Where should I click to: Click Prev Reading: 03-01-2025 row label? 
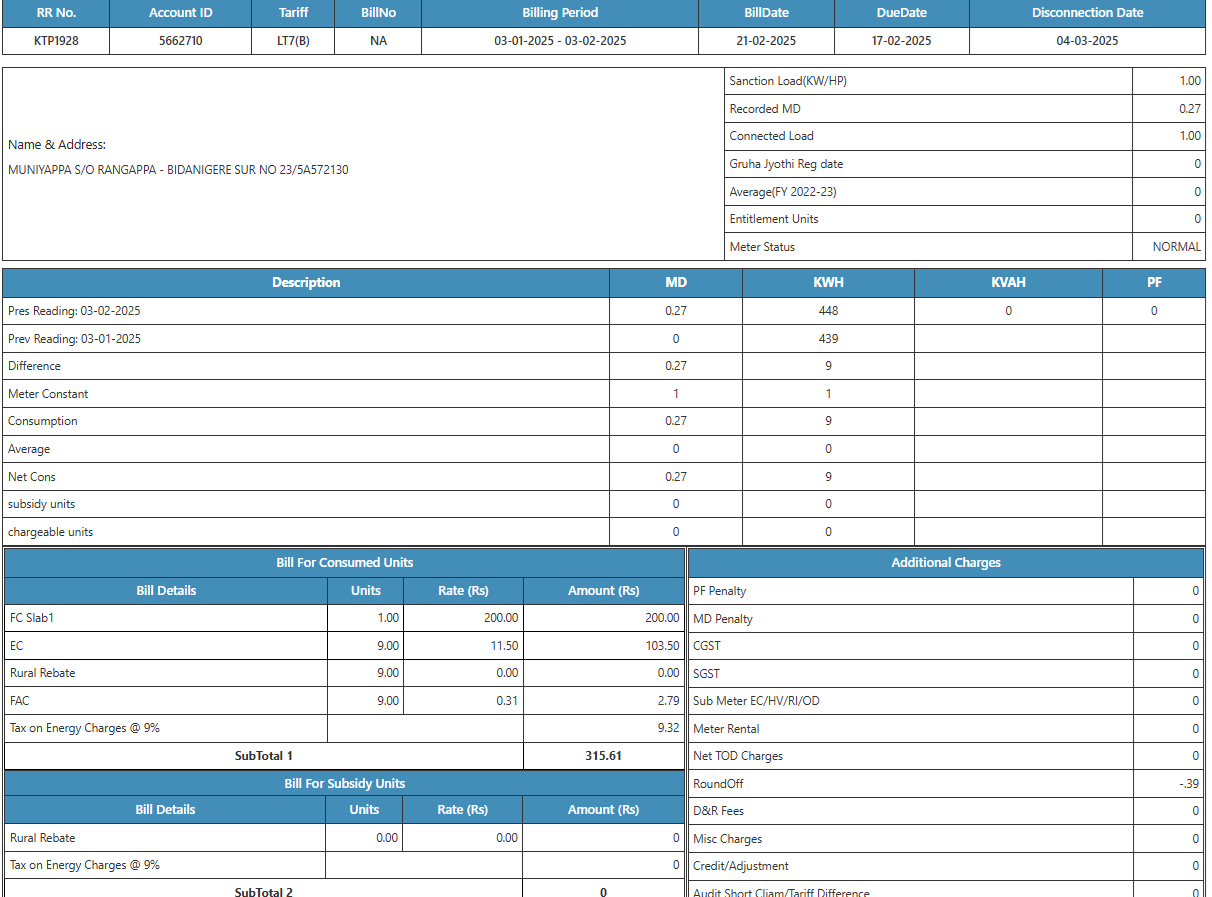(x=74, y=339)
